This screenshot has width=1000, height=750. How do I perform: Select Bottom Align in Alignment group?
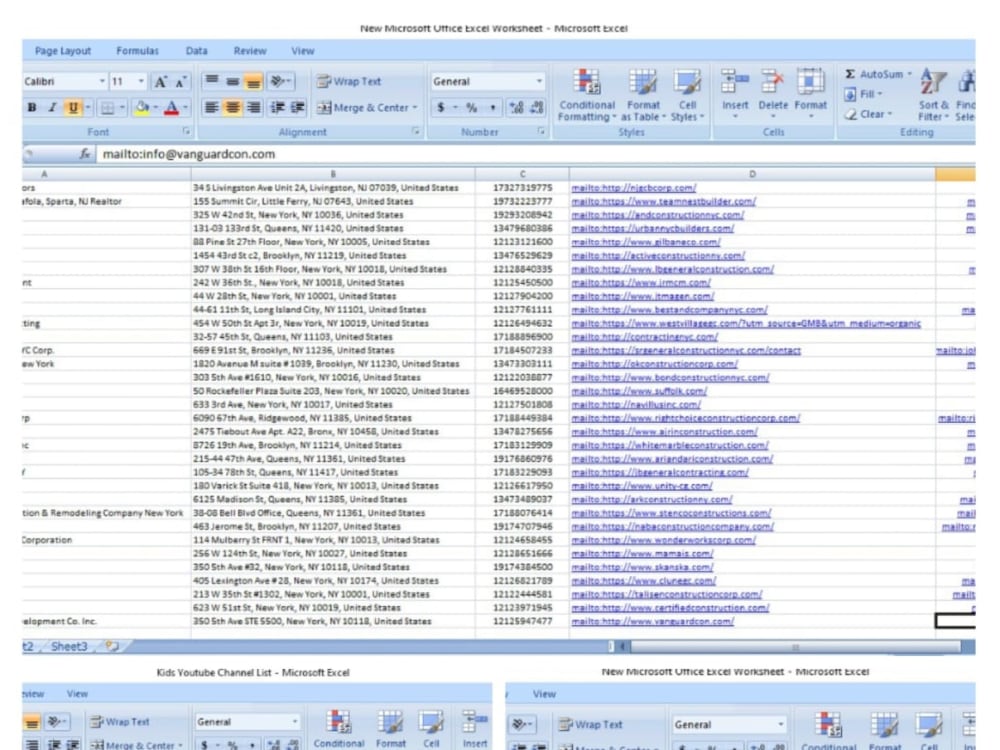[x=253, y=81]
